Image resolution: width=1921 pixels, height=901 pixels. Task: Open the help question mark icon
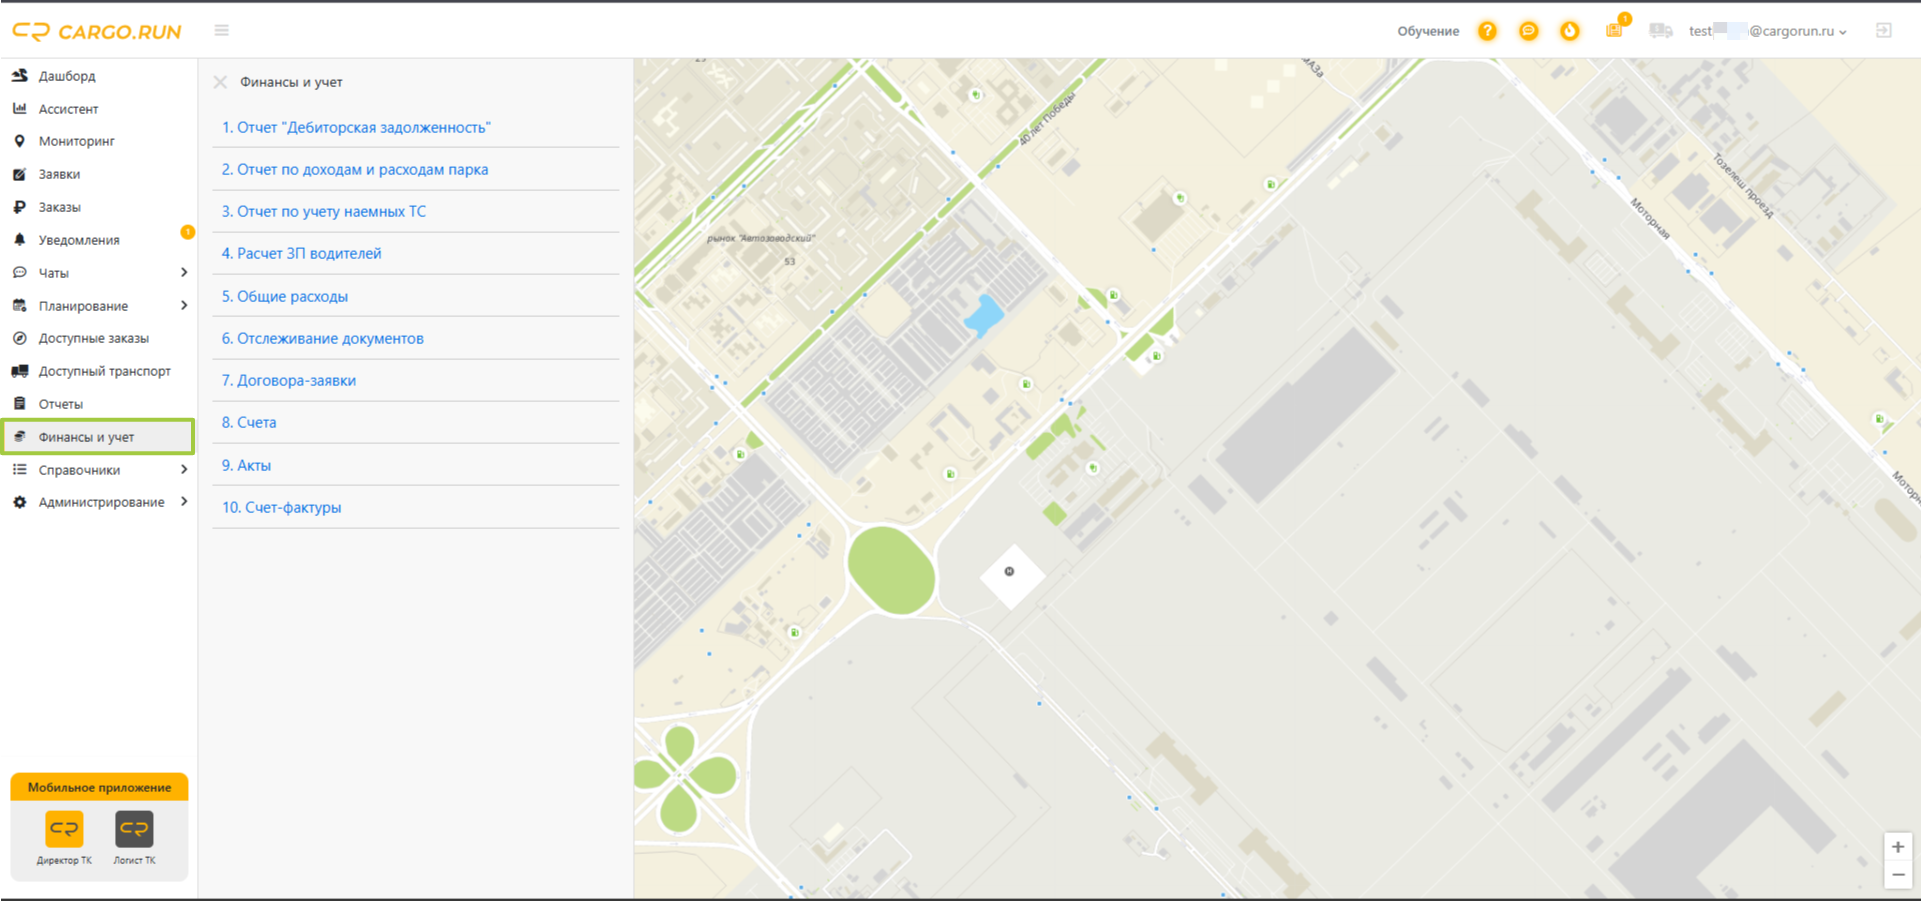[1488, 31]
